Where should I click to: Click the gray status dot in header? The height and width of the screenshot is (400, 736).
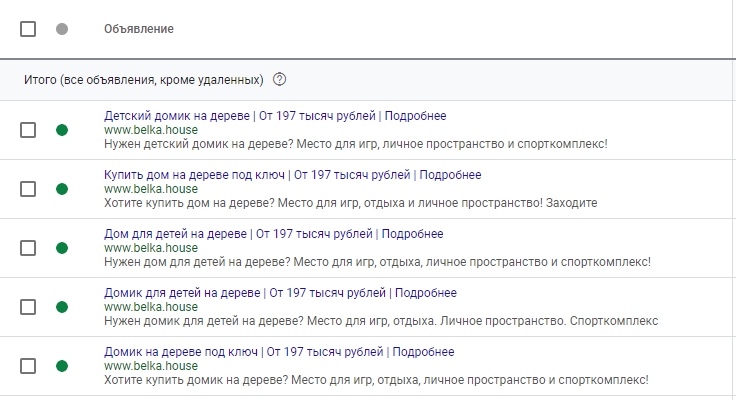point(62,29)
